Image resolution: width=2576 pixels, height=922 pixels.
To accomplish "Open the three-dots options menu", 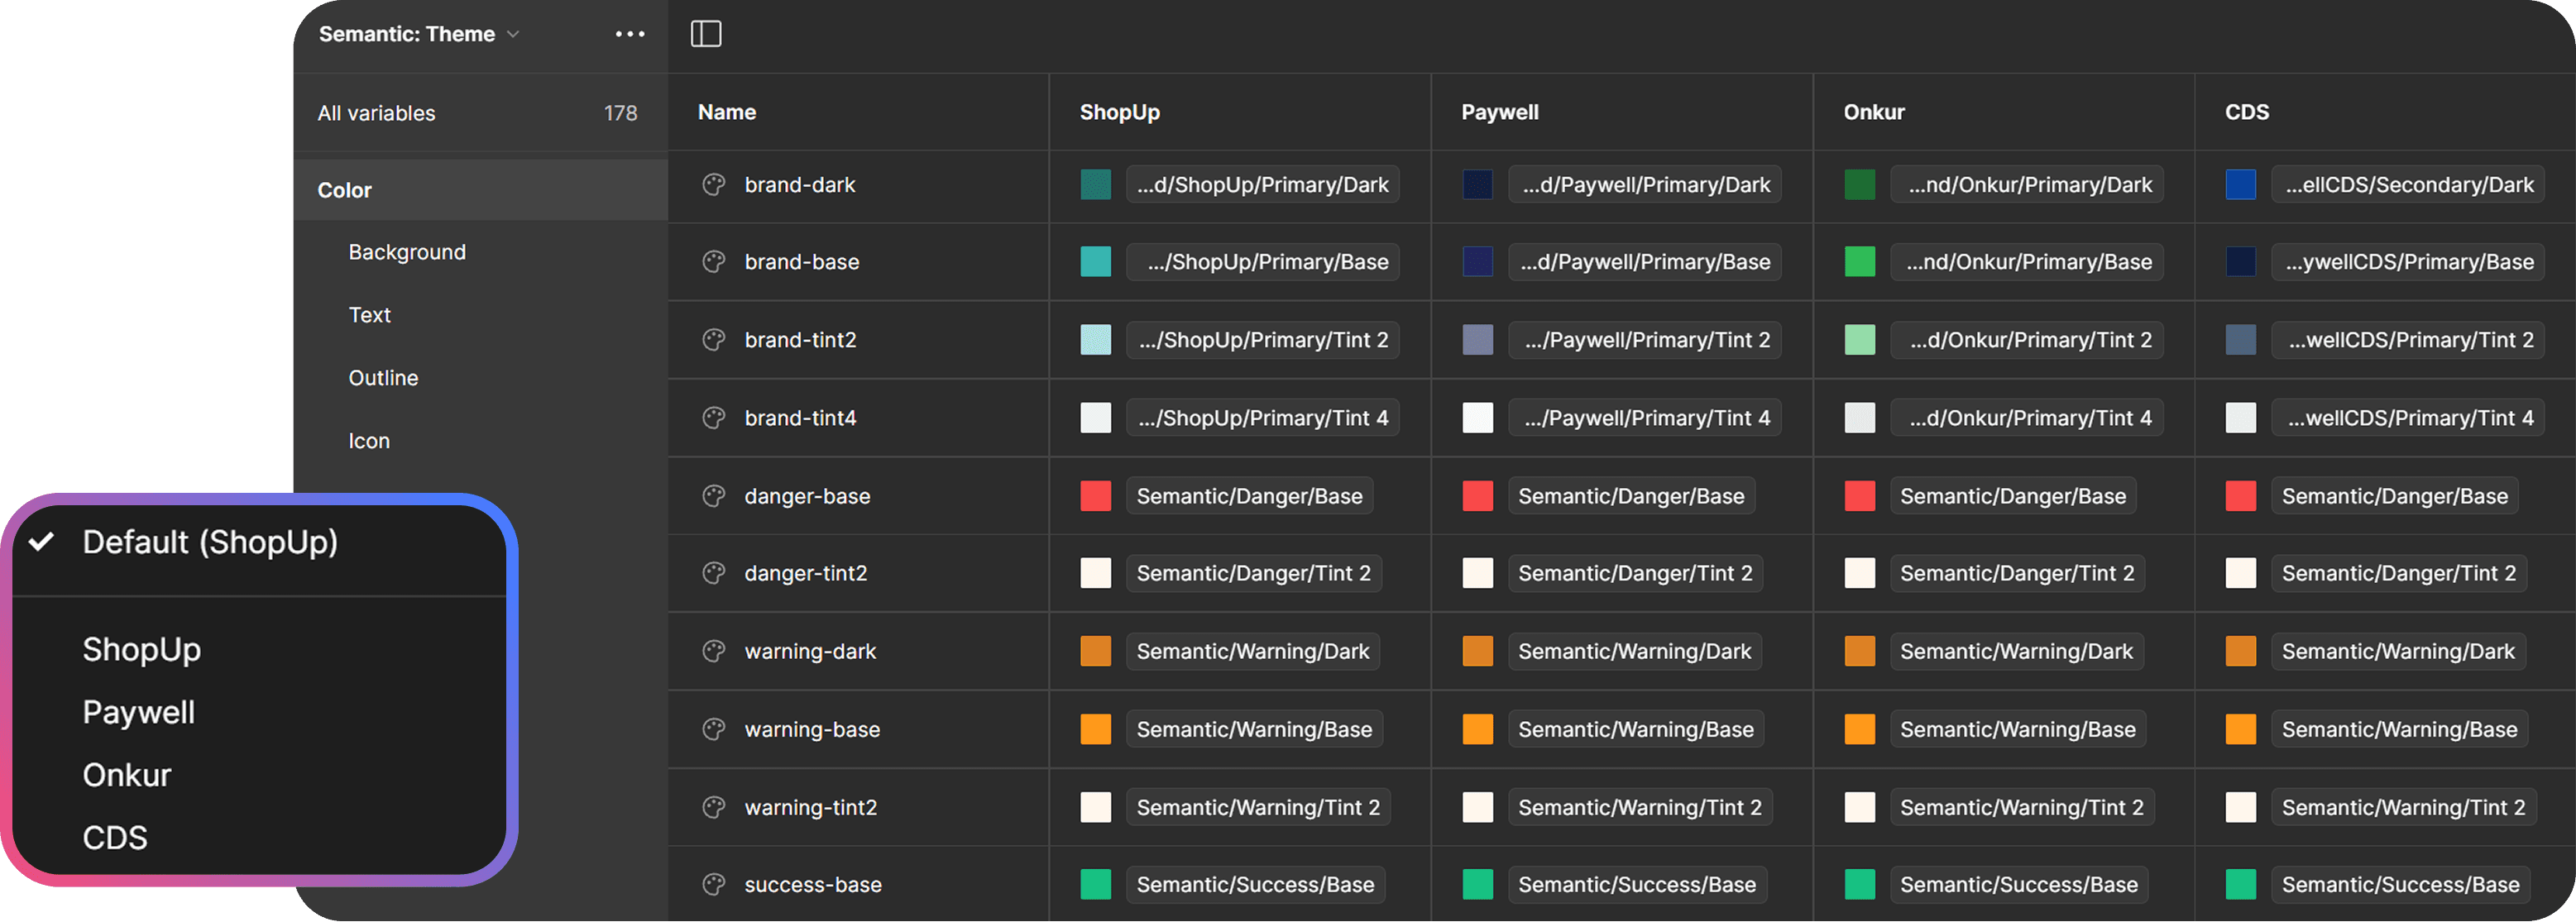I will [630, 34].
